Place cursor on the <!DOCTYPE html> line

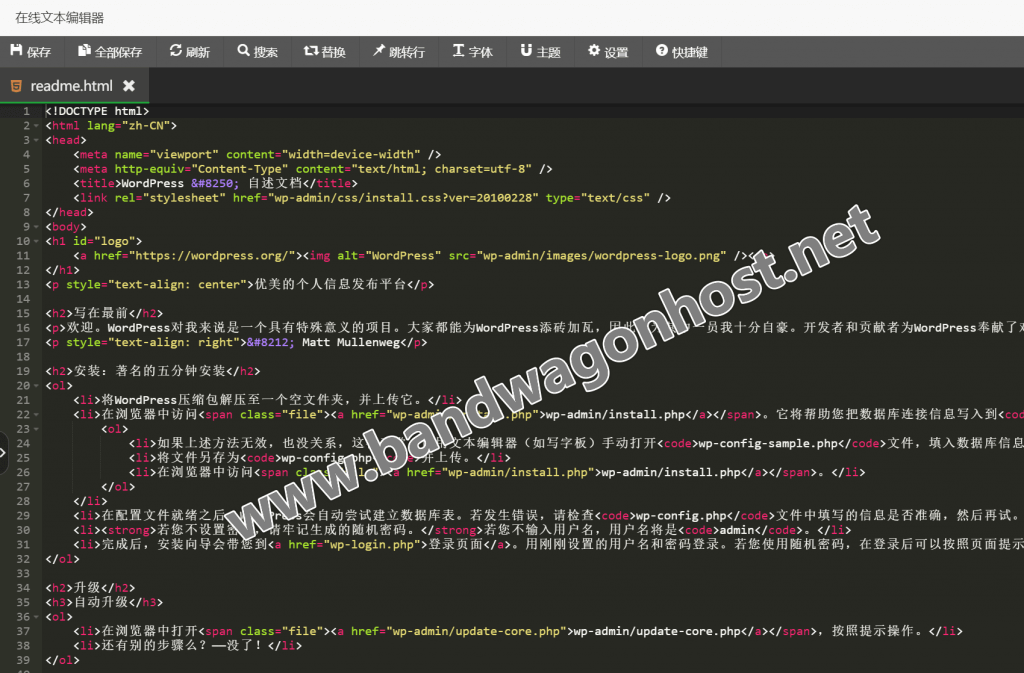97,111
